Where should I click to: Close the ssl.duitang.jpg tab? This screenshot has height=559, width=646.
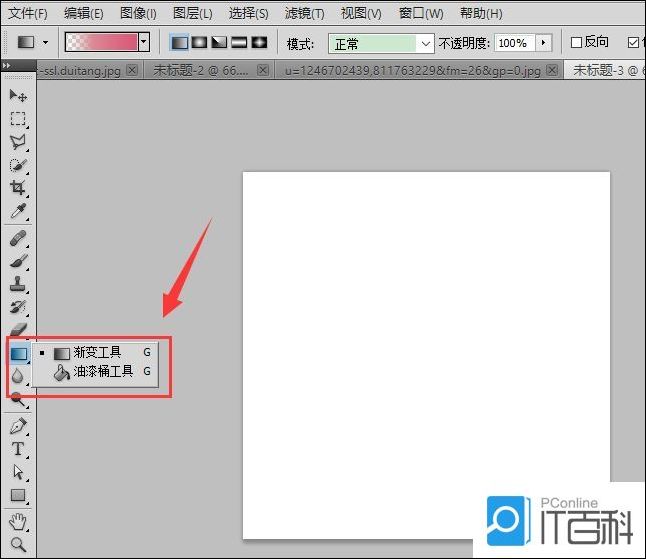point(132,70)
